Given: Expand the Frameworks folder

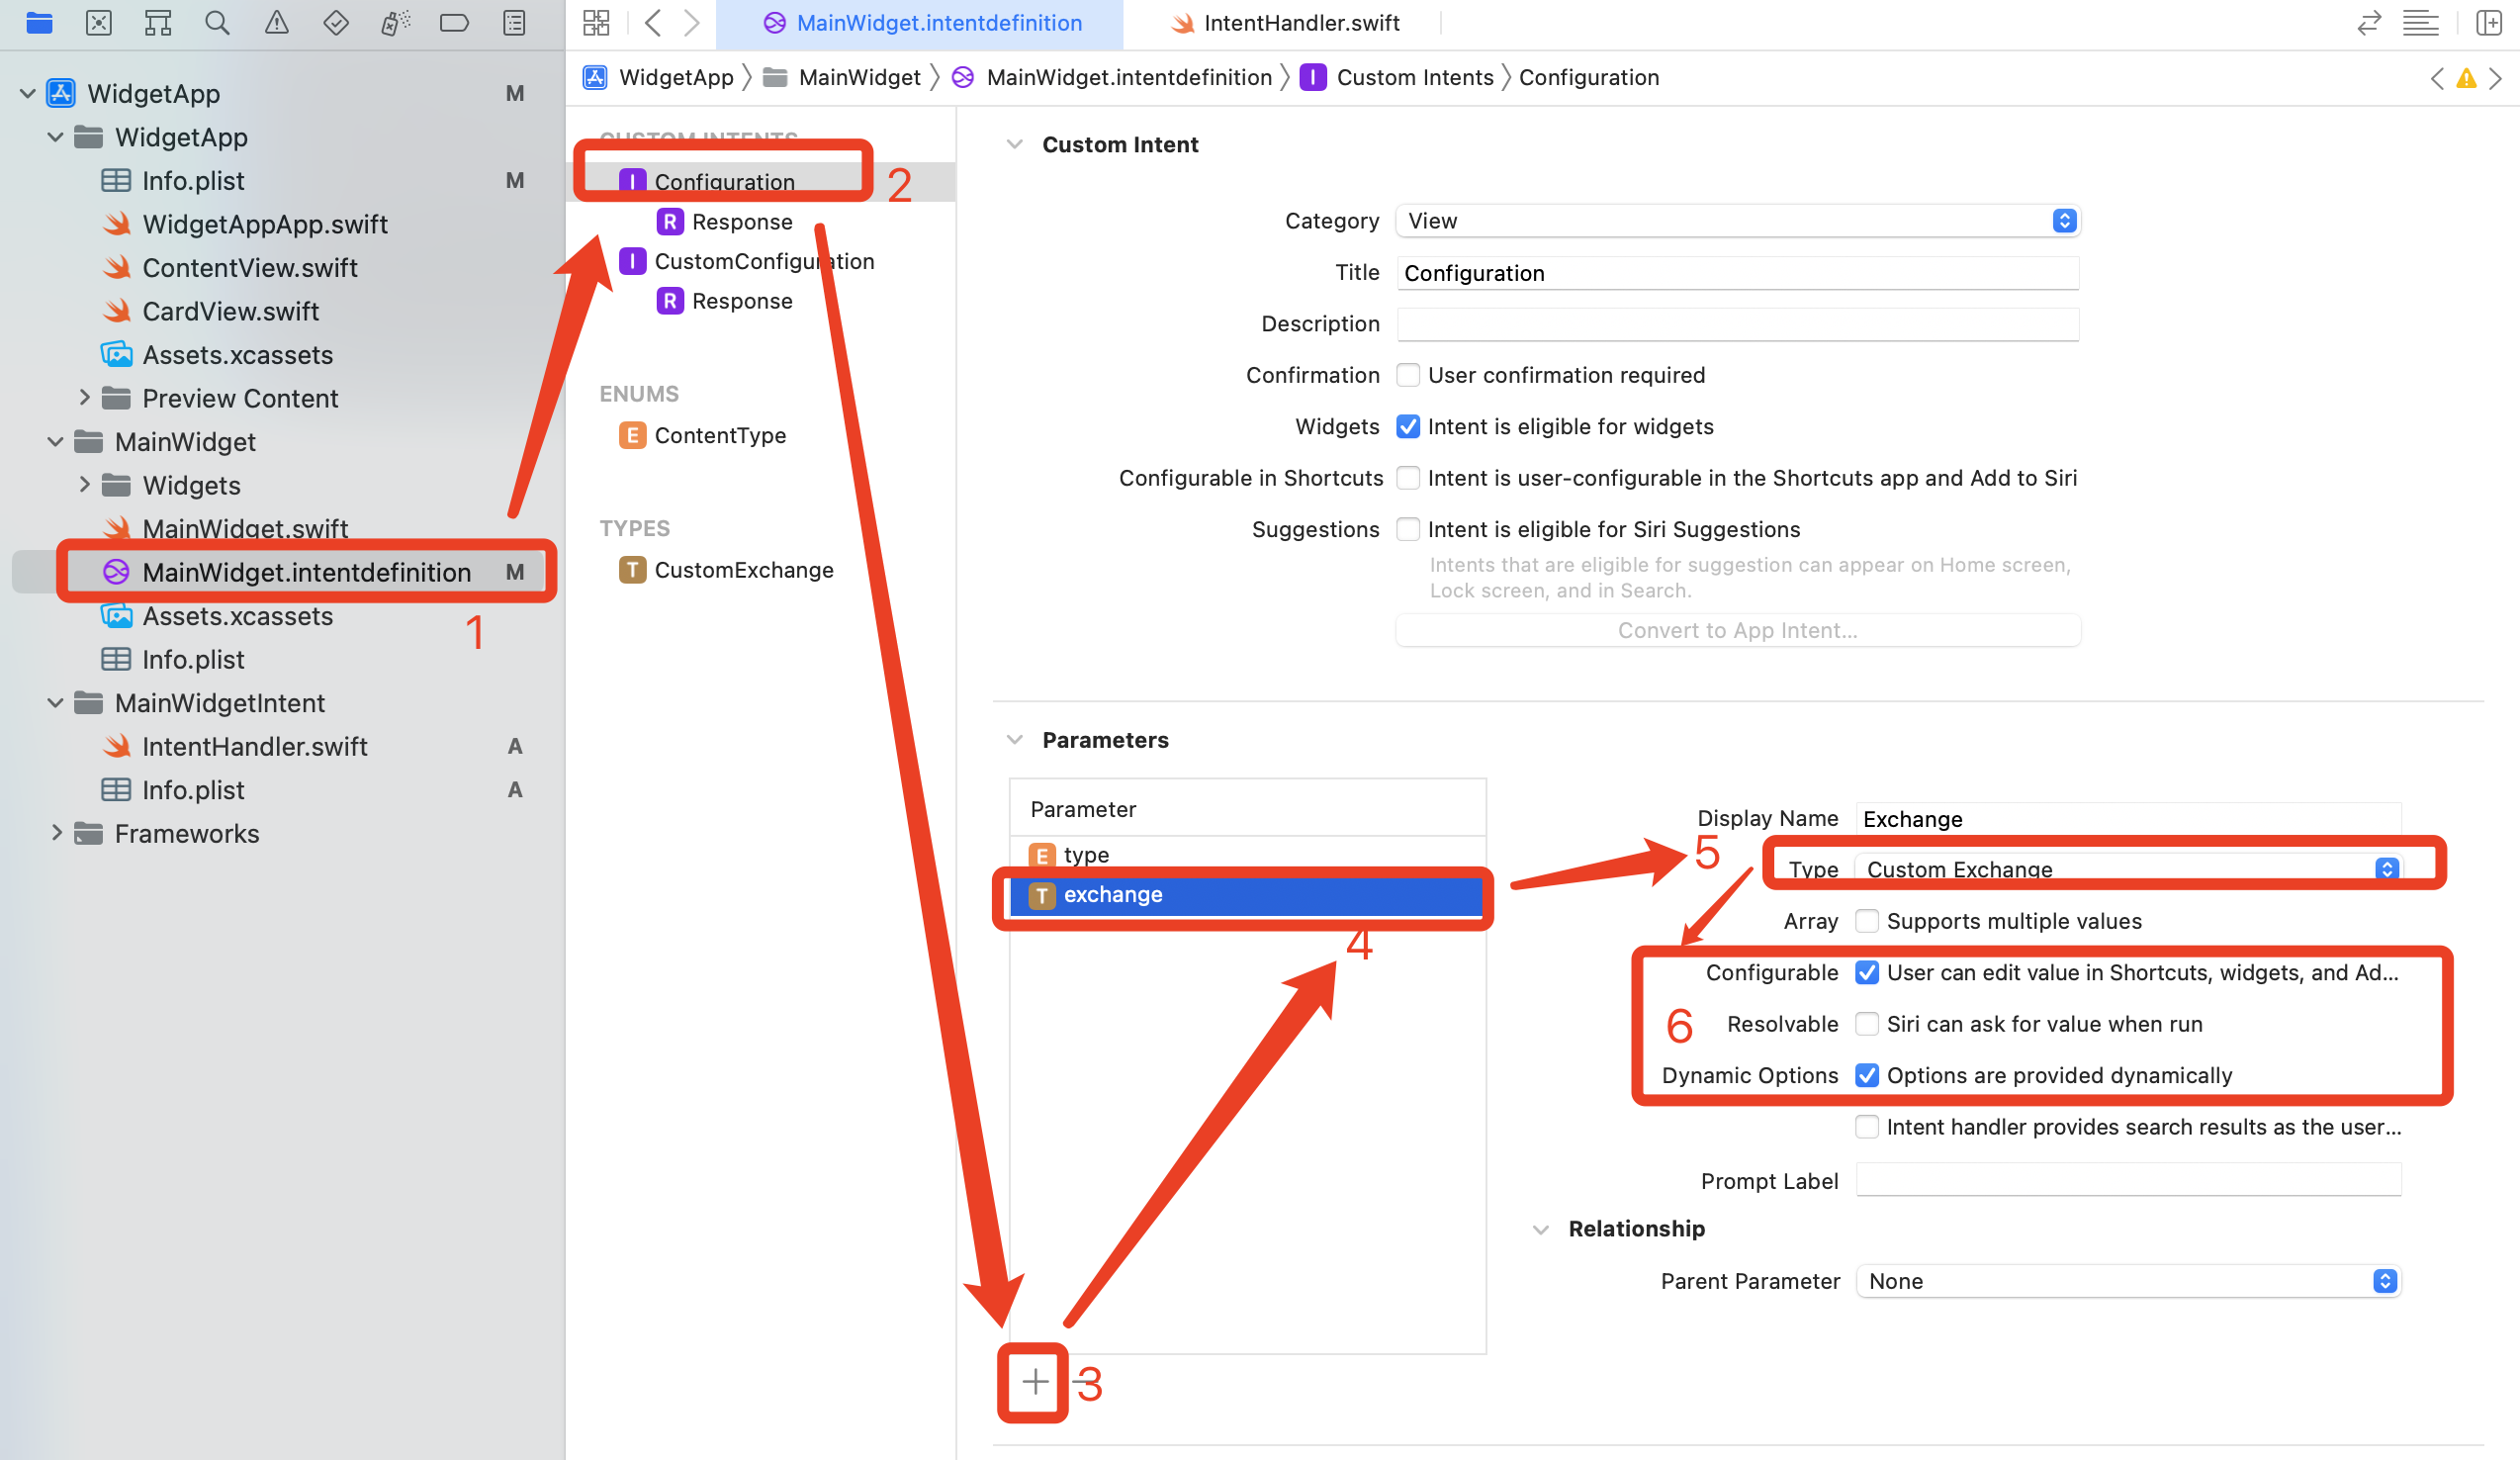Looking at the screenshot, I should [56, 833].
